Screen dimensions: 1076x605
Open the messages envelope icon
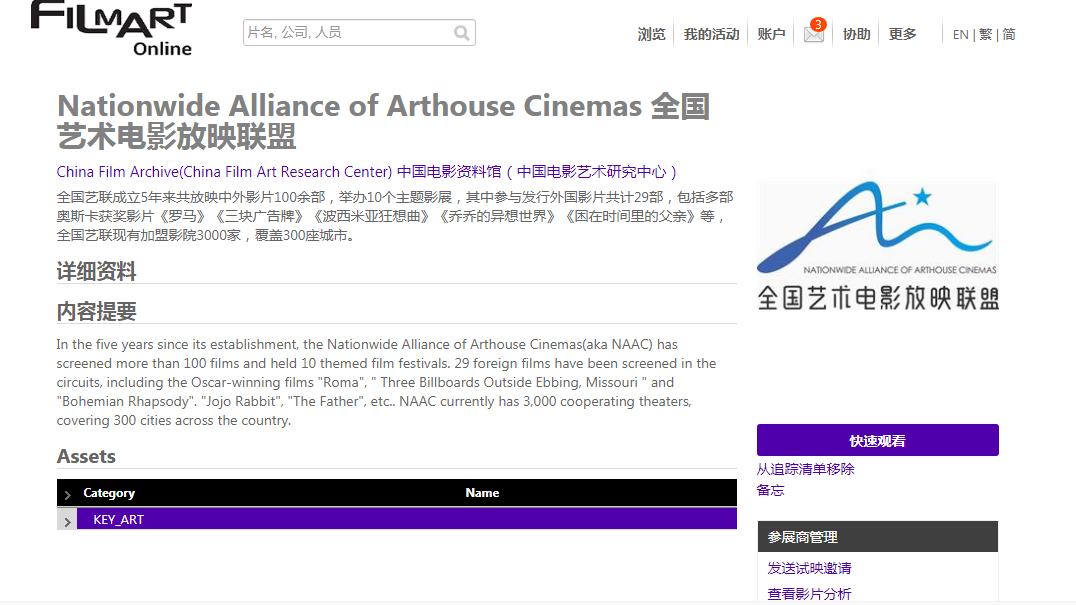(814, 34)
